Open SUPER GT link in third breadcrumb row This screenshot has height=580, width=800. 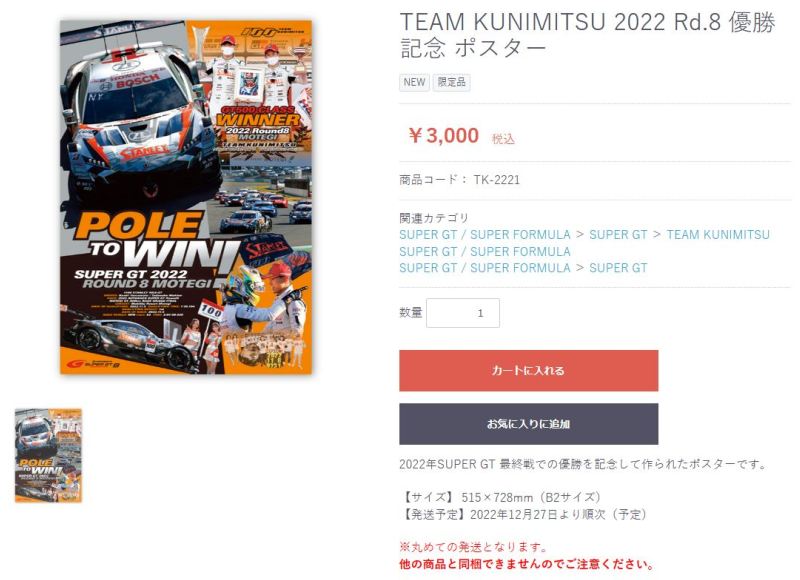618,268
